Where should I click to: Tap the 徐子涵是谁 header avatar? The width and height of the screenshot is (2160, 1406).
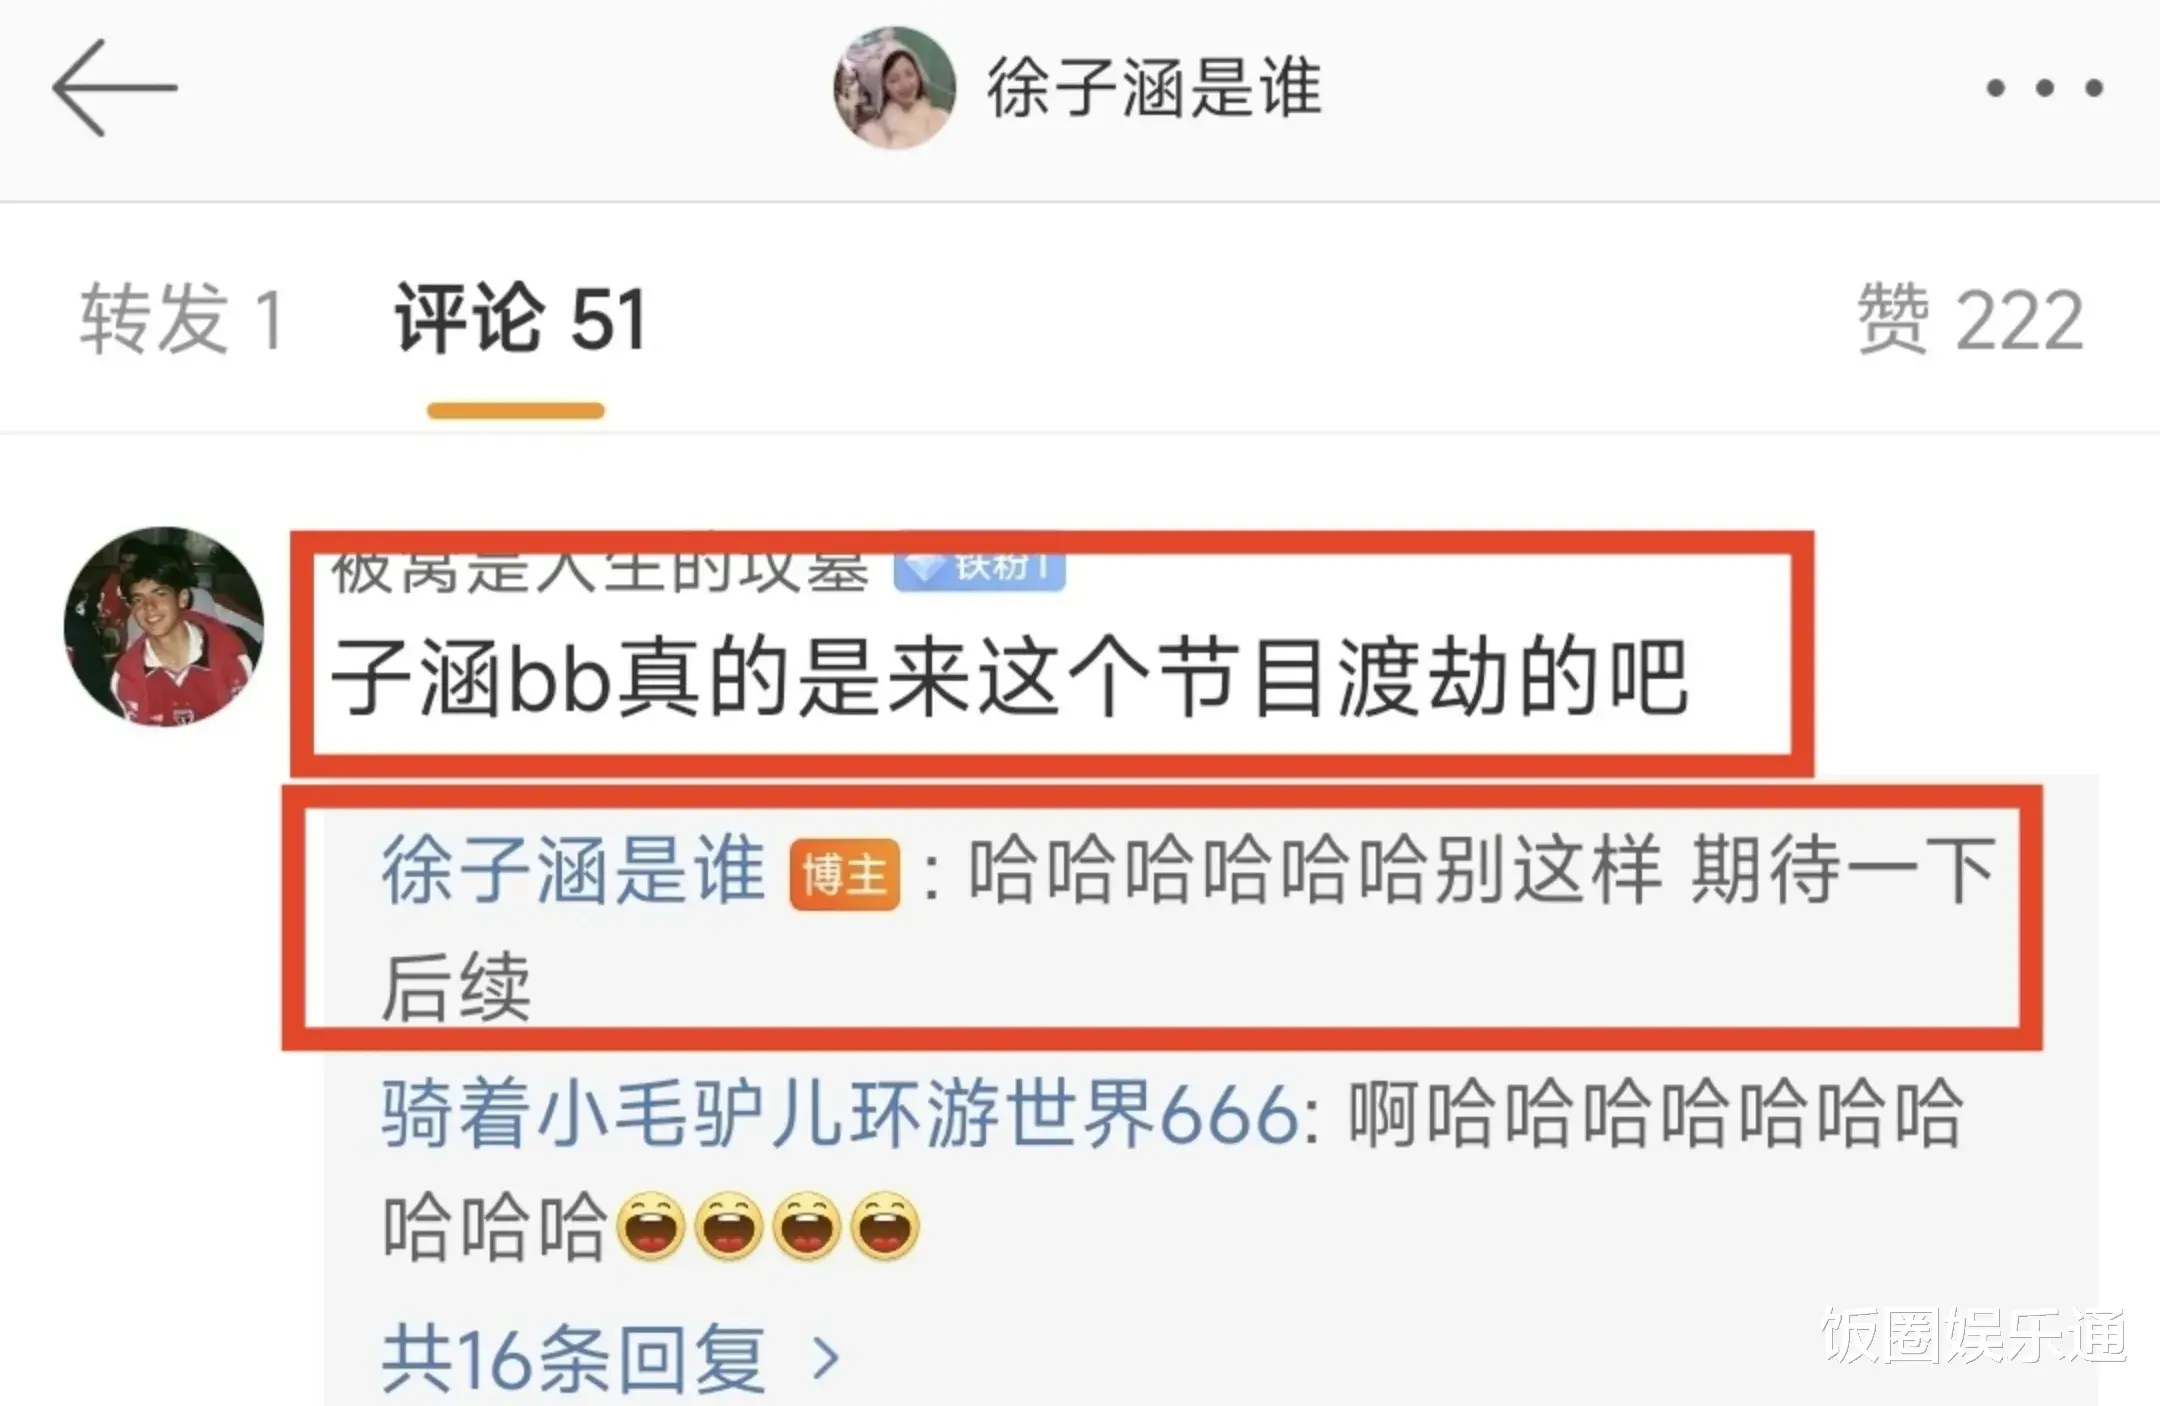click(x=894, y=88)
